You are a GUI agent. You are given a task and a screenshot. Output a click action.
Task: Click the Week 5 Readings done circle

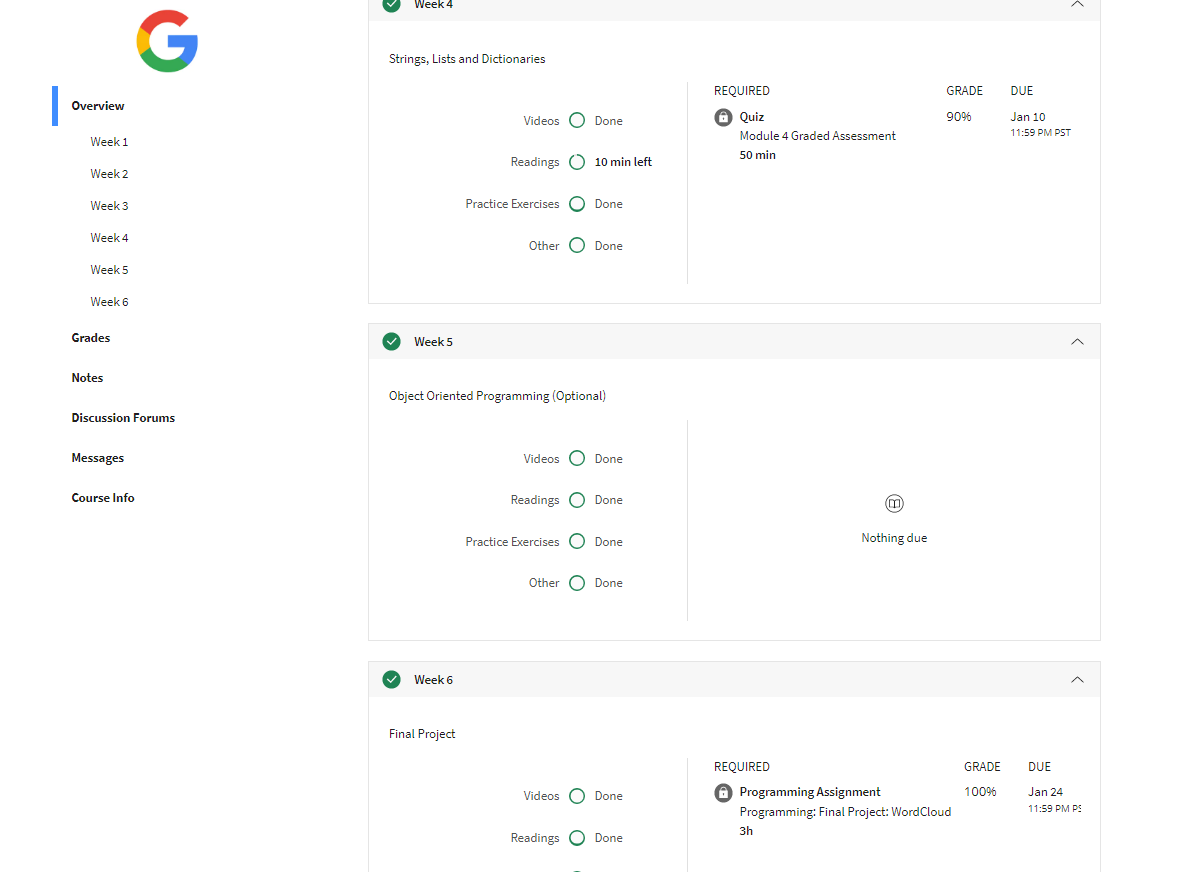pyautogui.click(x=577, y=500)
